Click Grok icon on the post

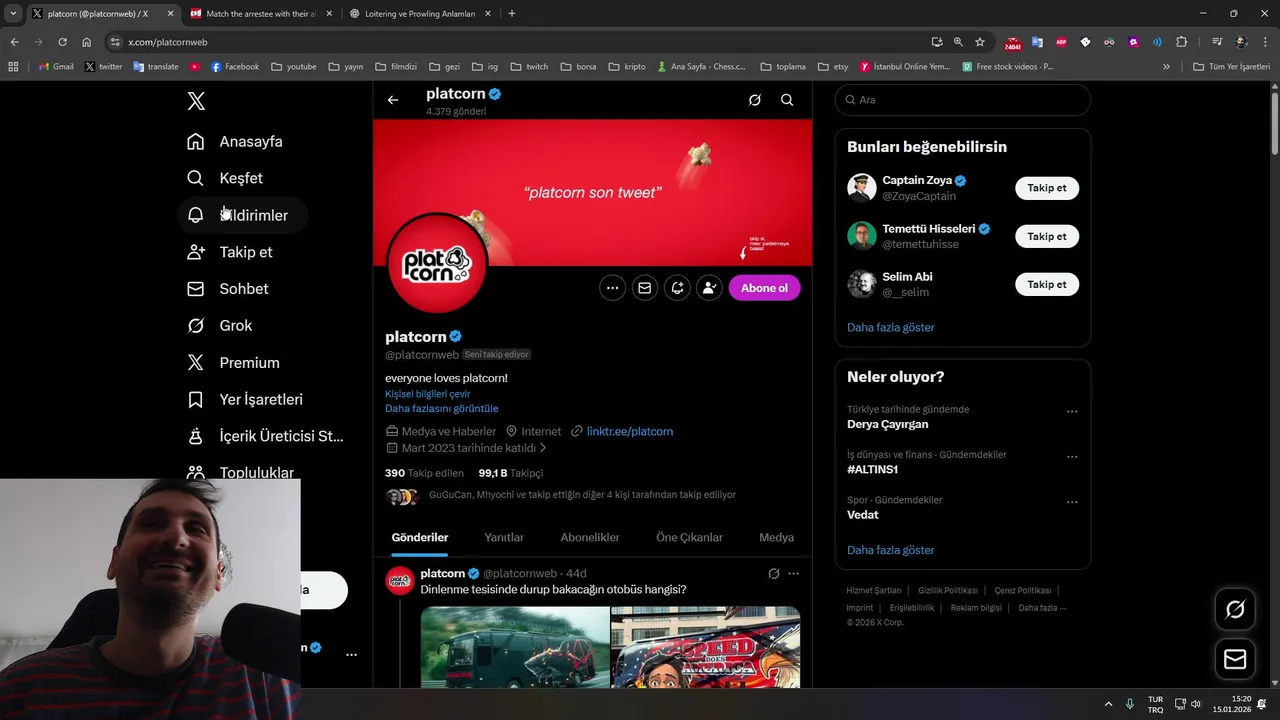coord(773,574)
